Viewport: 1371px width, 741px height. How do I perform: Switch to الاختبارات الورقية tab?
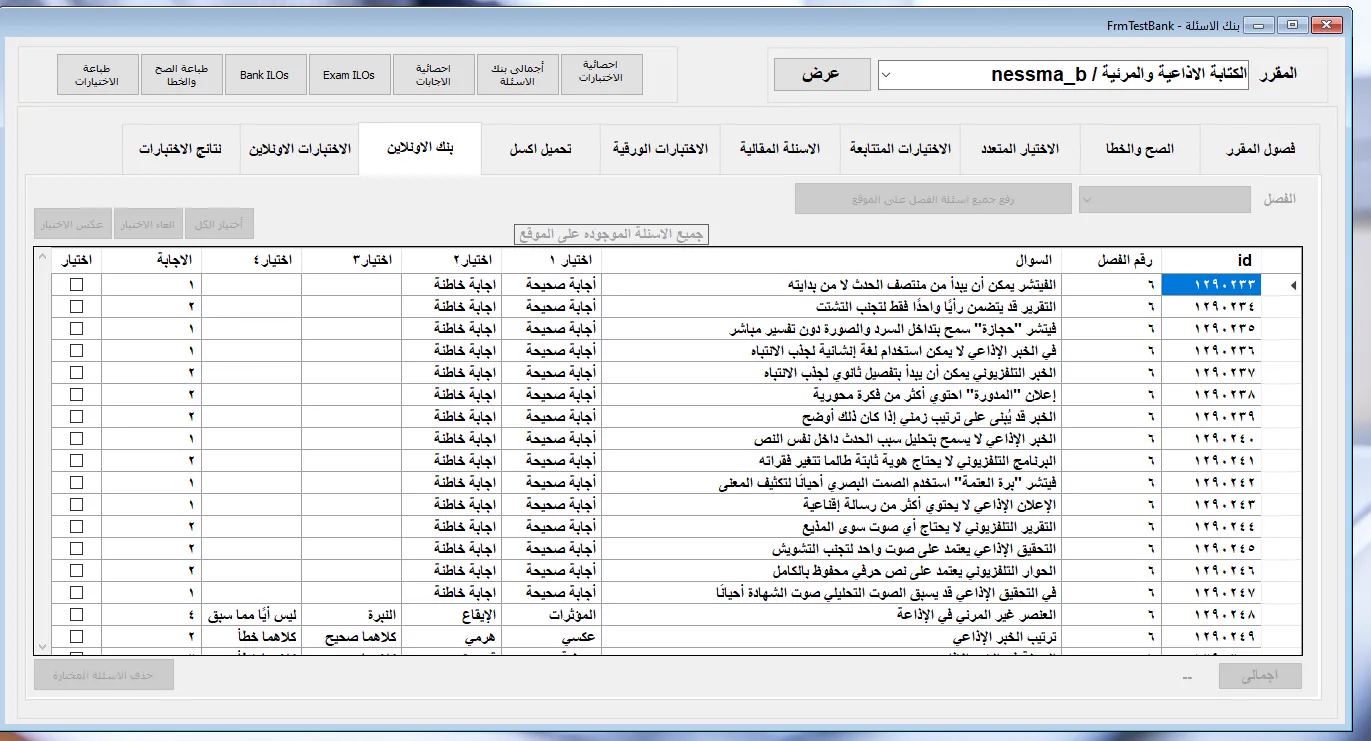(x=660, y=149)
